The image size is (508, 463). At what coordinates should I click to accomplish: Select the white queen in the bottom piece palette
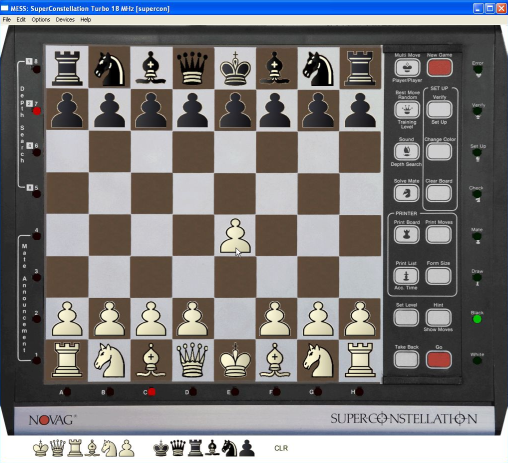click(x=58, y=448)
